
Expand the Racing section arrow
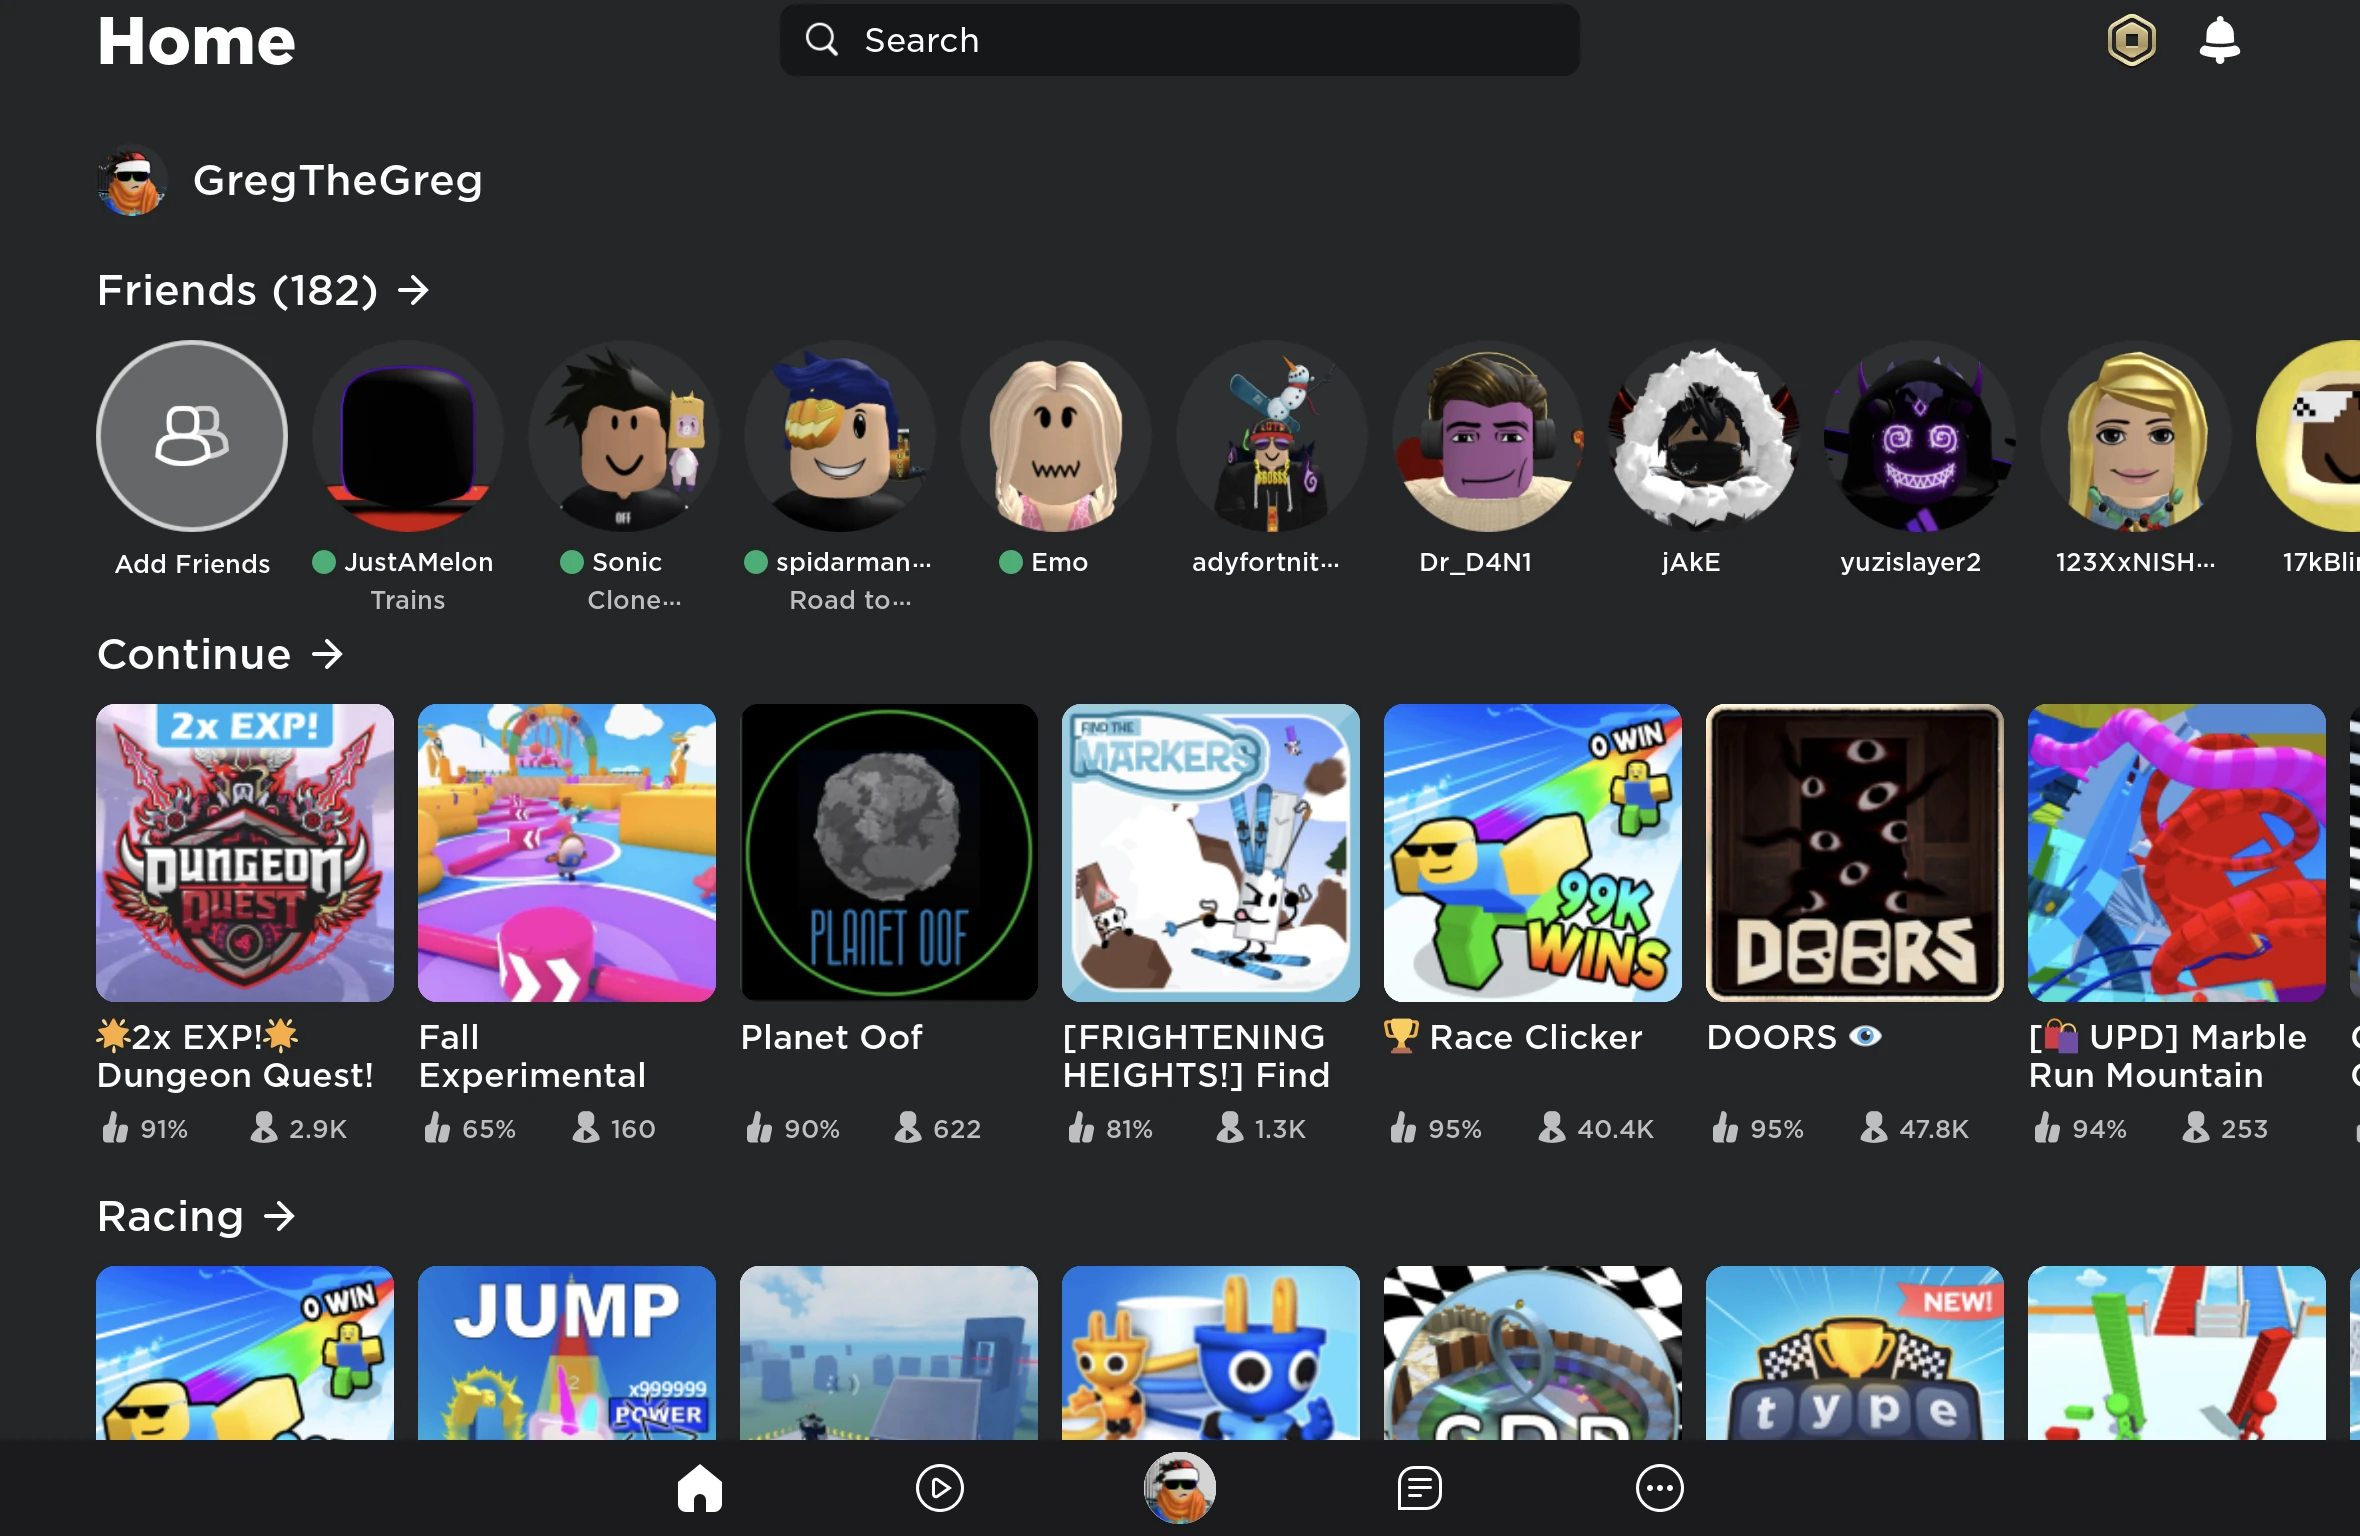[279, 1217]
